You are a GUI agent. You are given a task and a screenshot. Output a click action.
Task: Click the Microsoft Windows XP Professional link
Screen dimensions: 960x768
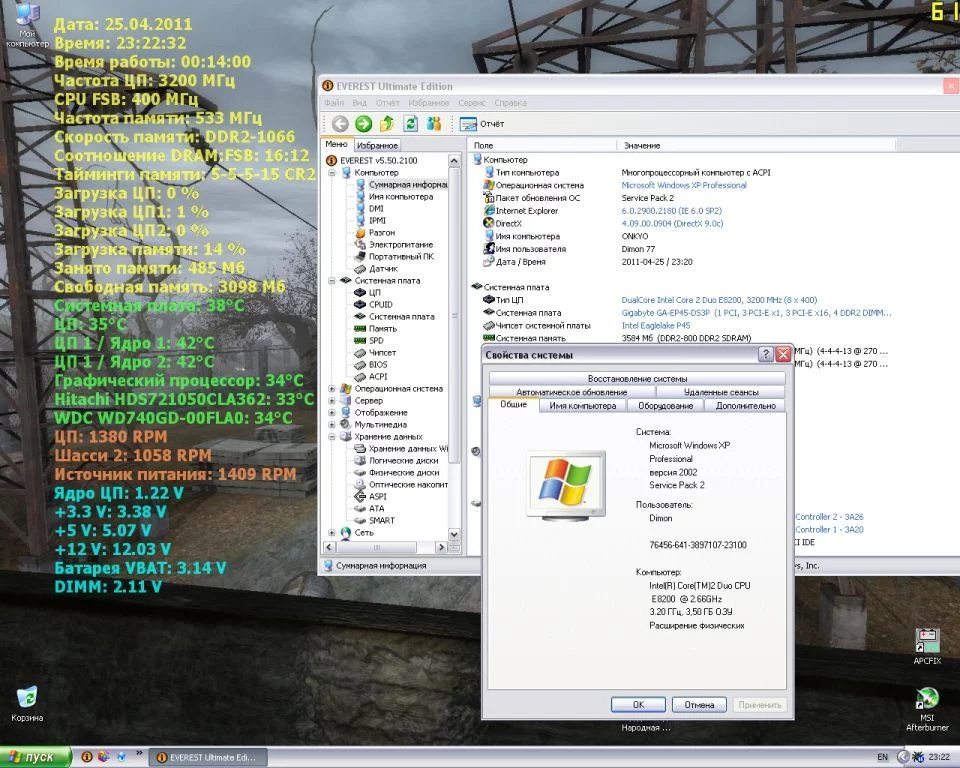[684, 185]
